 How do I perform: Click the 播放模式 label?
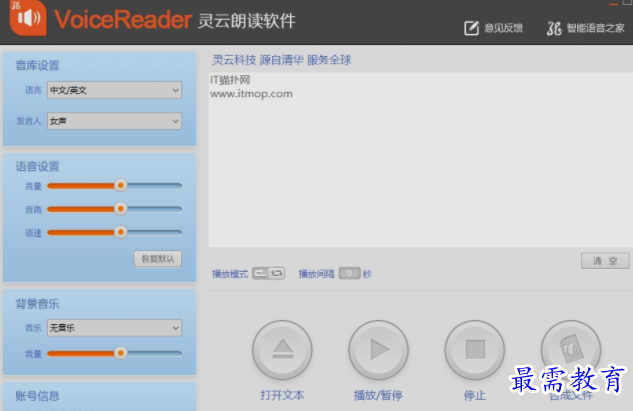click(x=230, y=274)
